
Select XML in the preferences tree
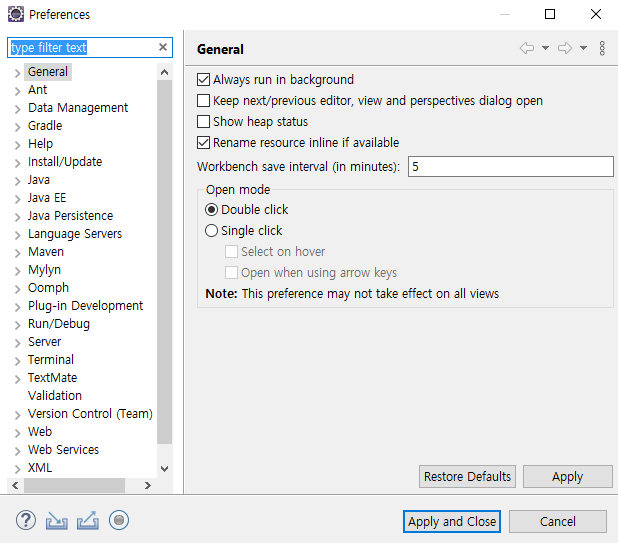40,468
